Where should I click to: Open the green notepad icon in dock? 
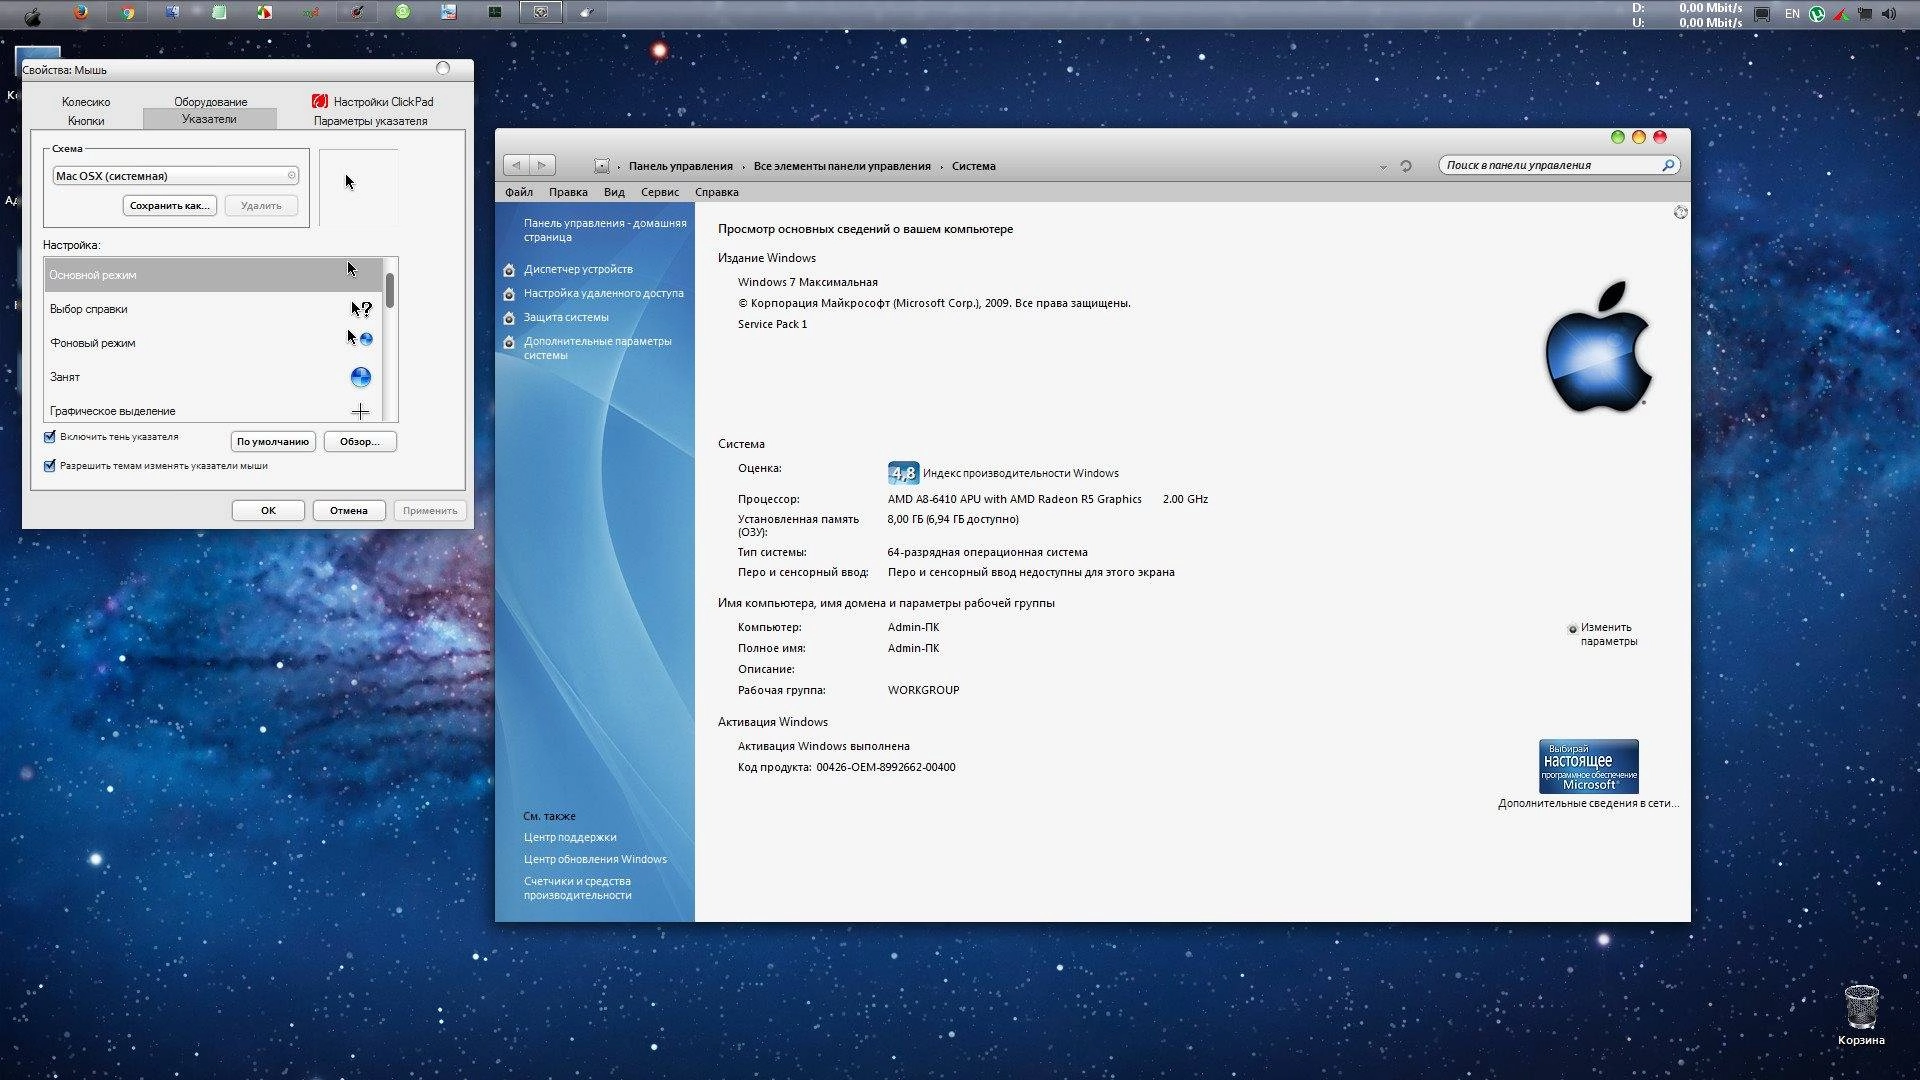coord(219,13)
